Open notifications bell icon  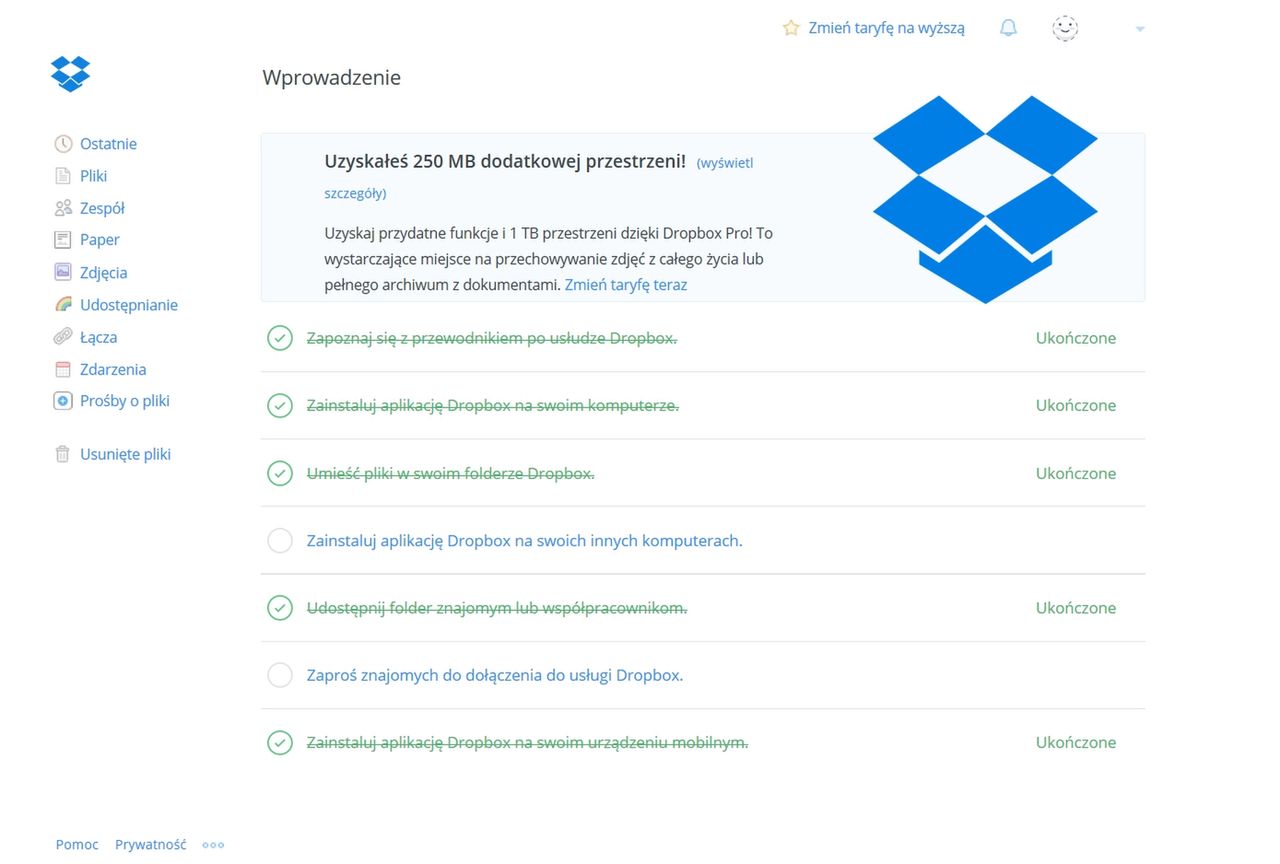pos(1008,28)
